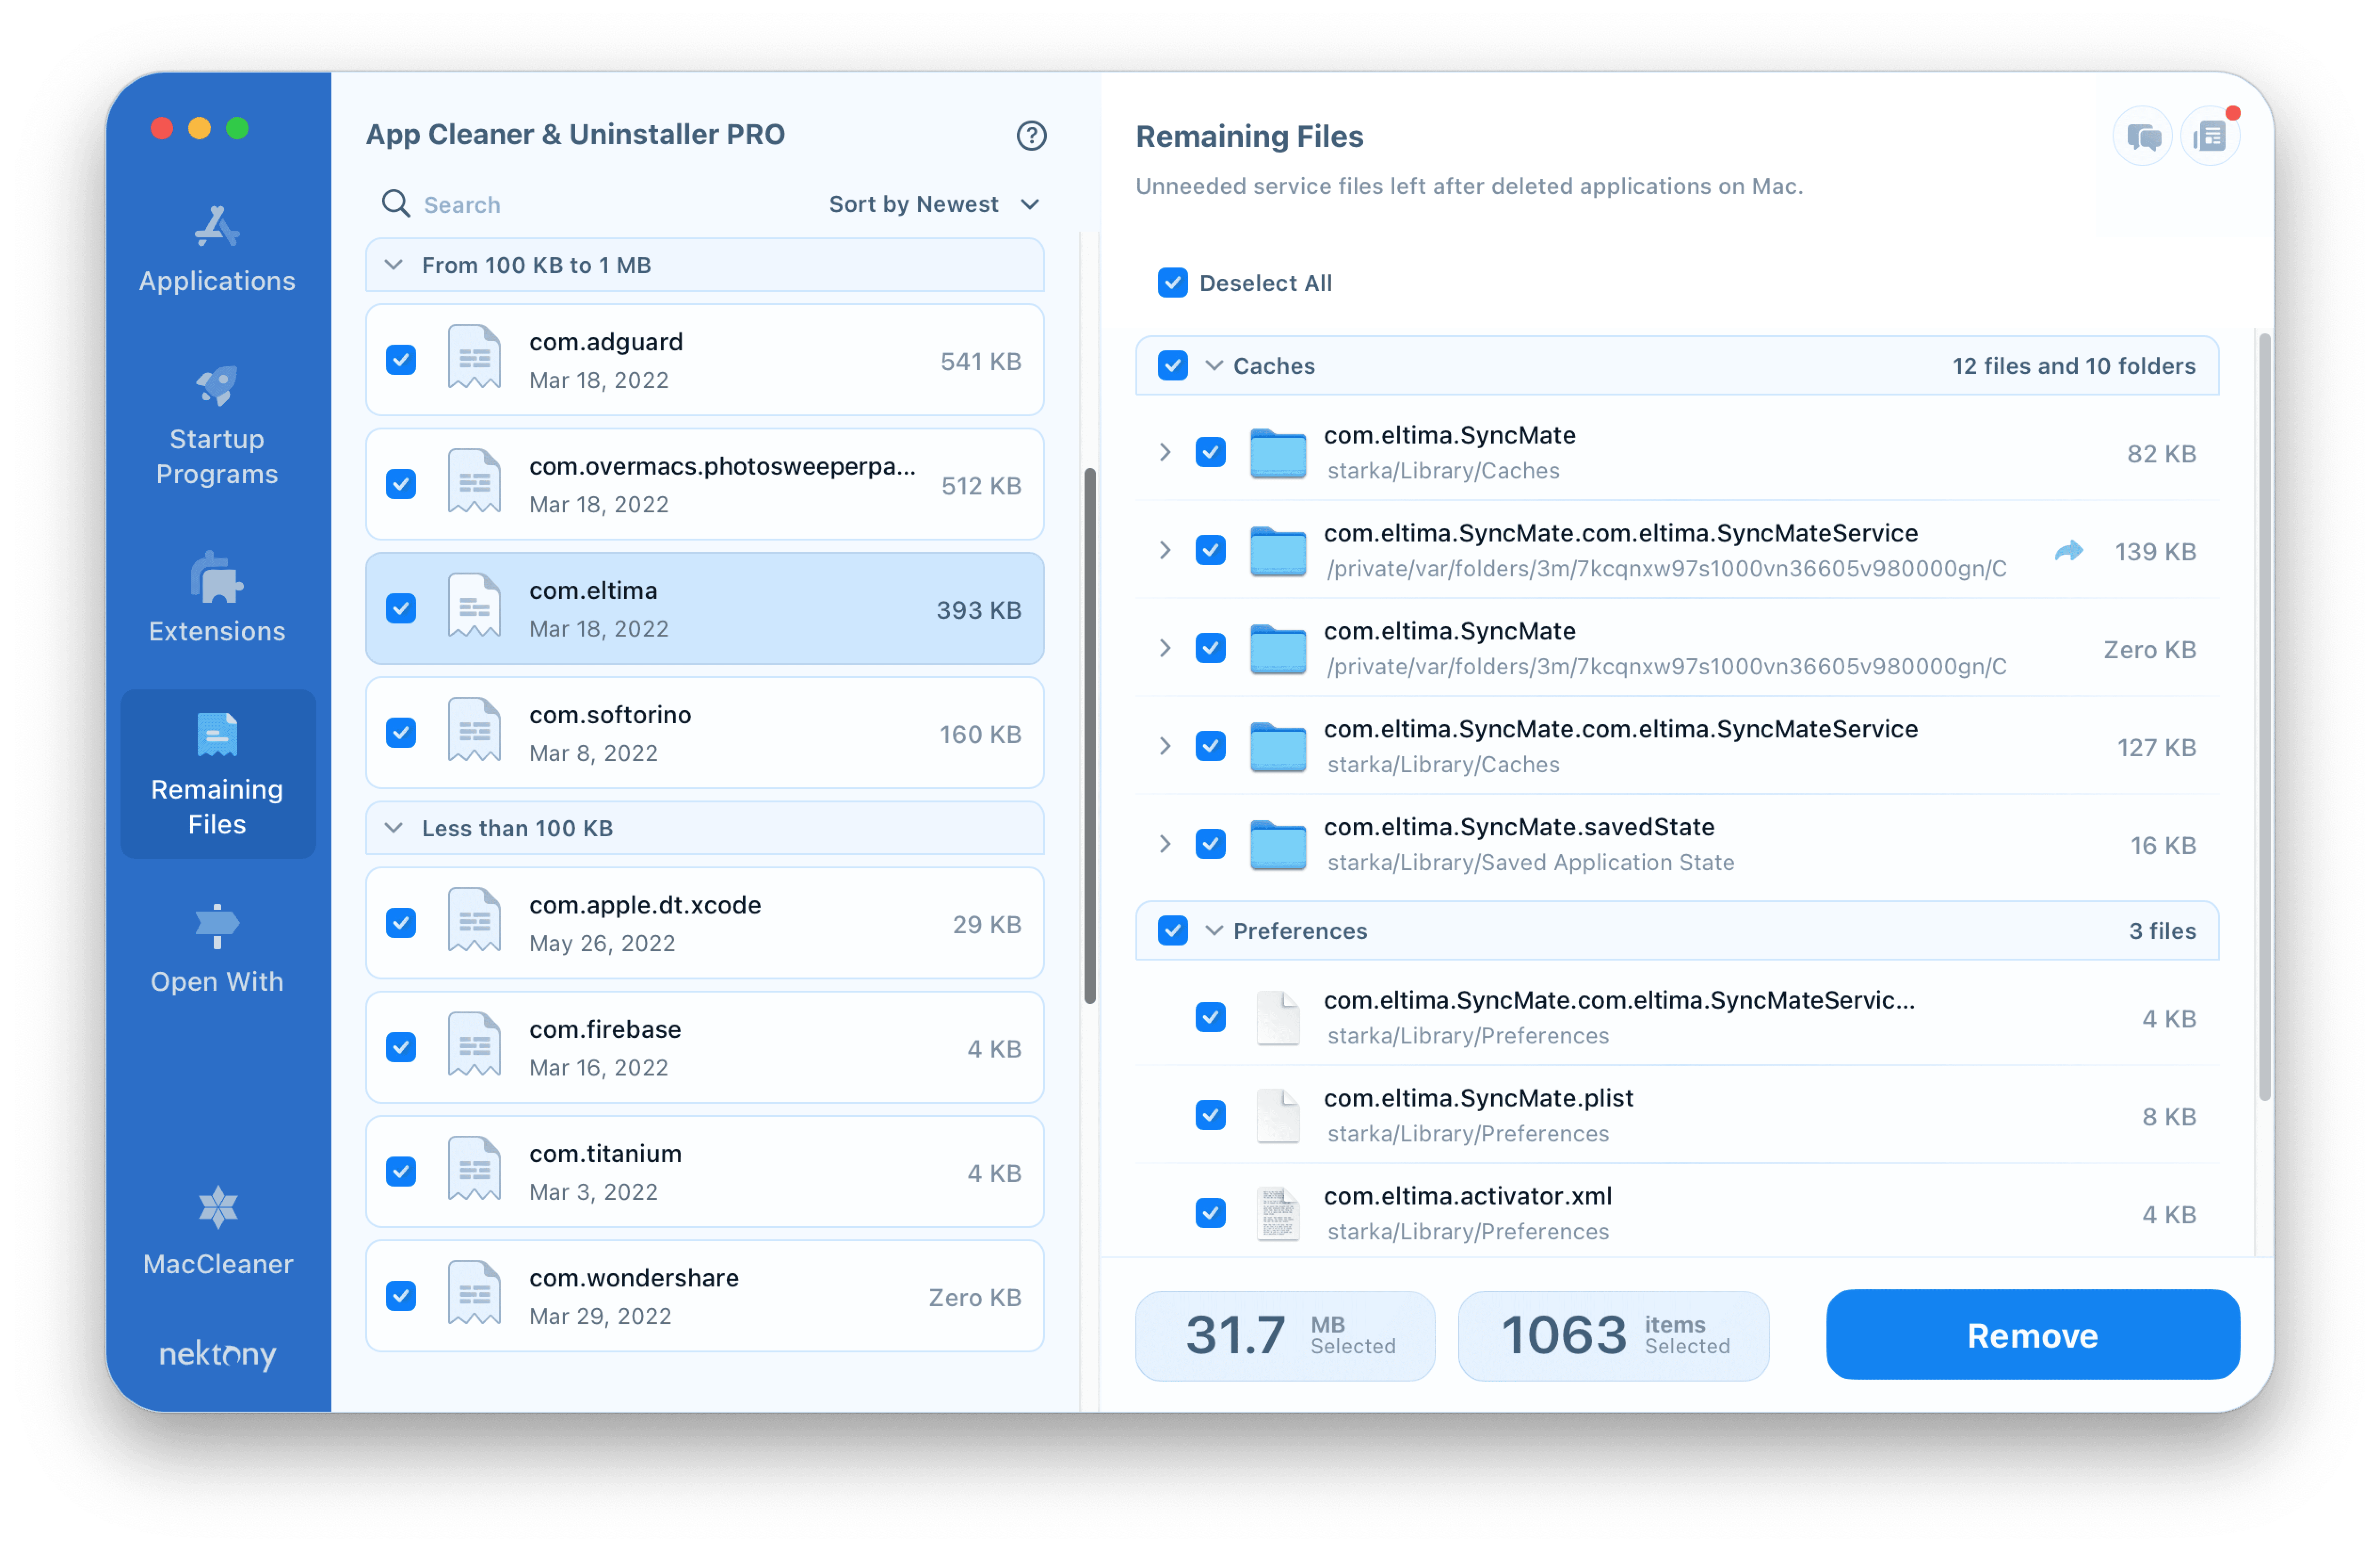The width and height of the screenshot is (2380, 1552).
Task: Uncheck com.adguard remaining file
Action: click(402, 361)
